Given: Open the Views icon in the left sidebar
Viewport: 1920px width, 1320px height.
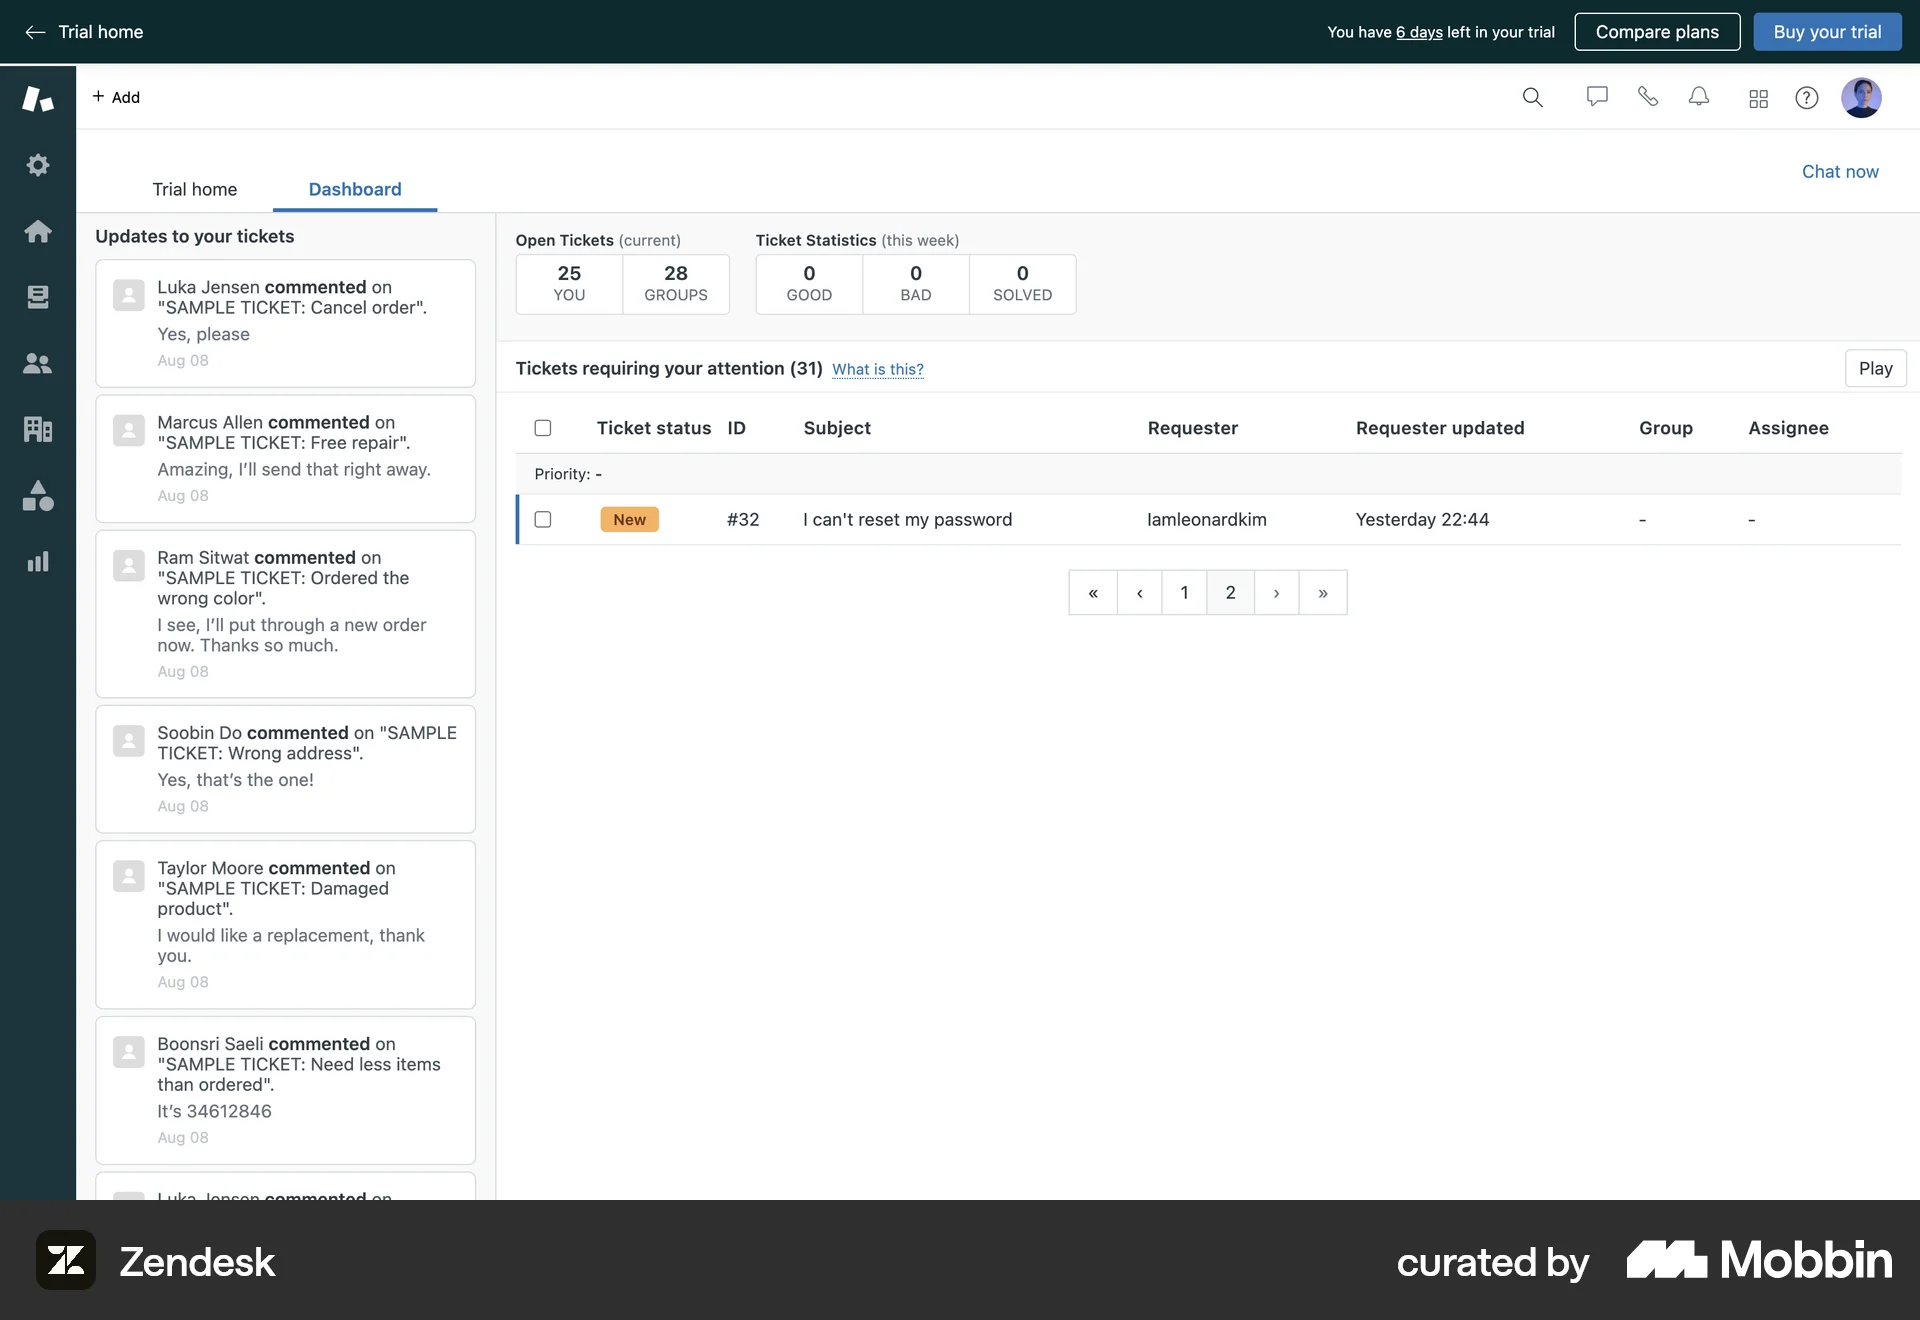Looking at the screenshot, I should click(x=38, y=297).
